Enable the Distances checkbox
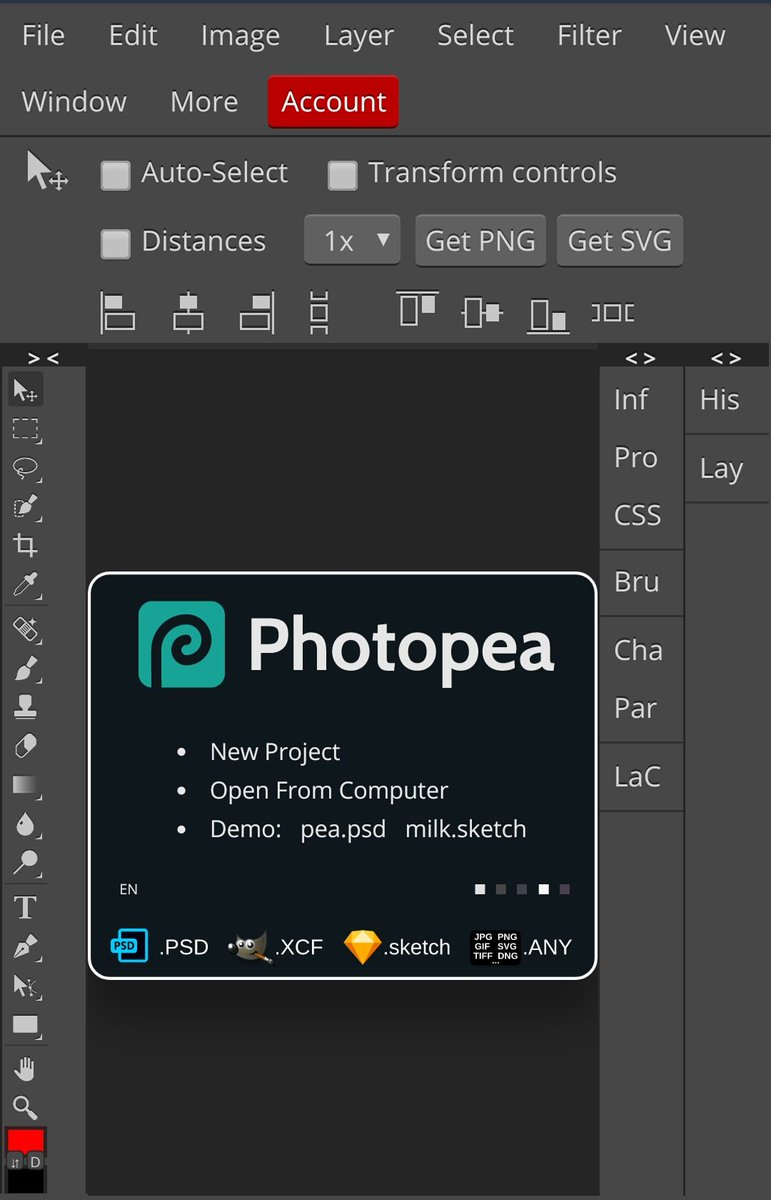The width and height of the screenshot is (771, 1200). [x=116, y=244]
